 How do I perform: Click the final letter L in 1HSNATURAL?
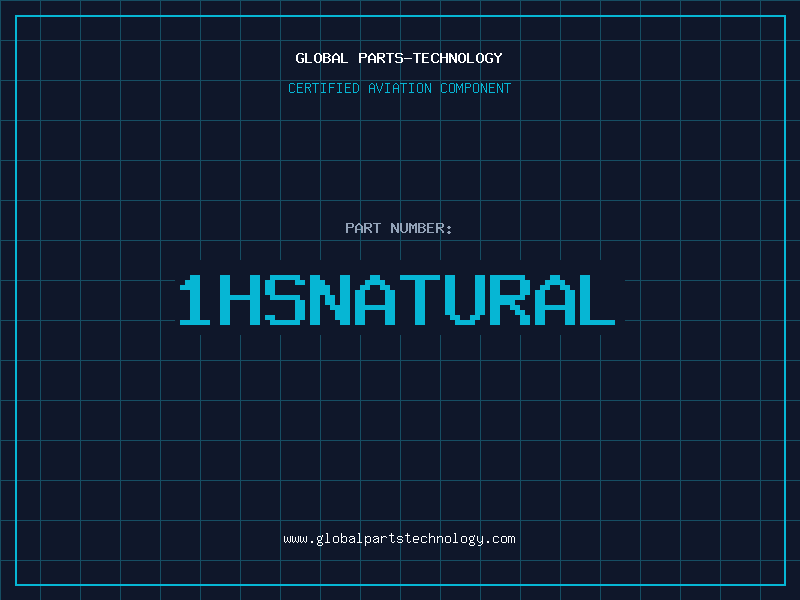coord(597,300)
